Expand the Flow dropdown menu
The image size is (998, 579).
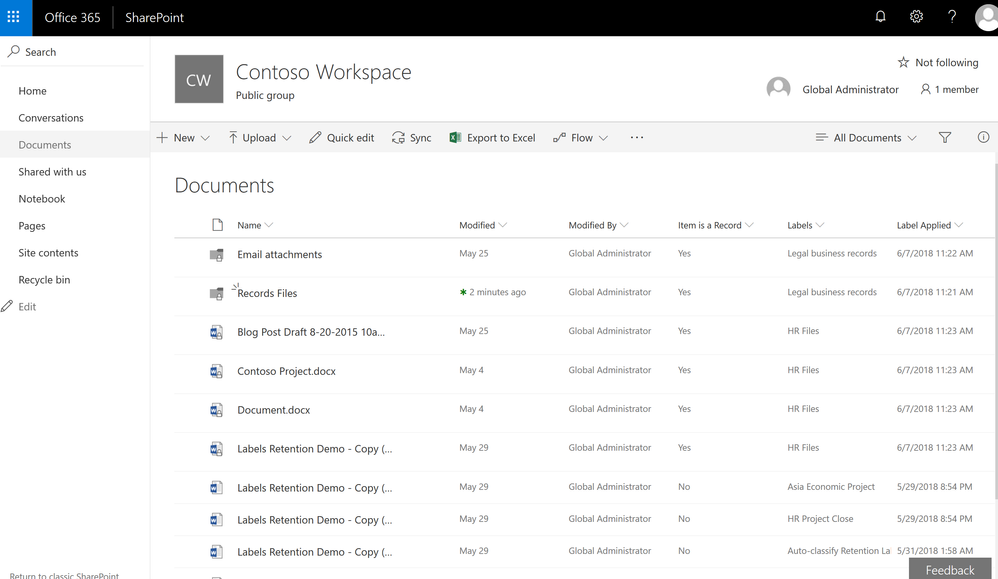[x=581, y=138]
